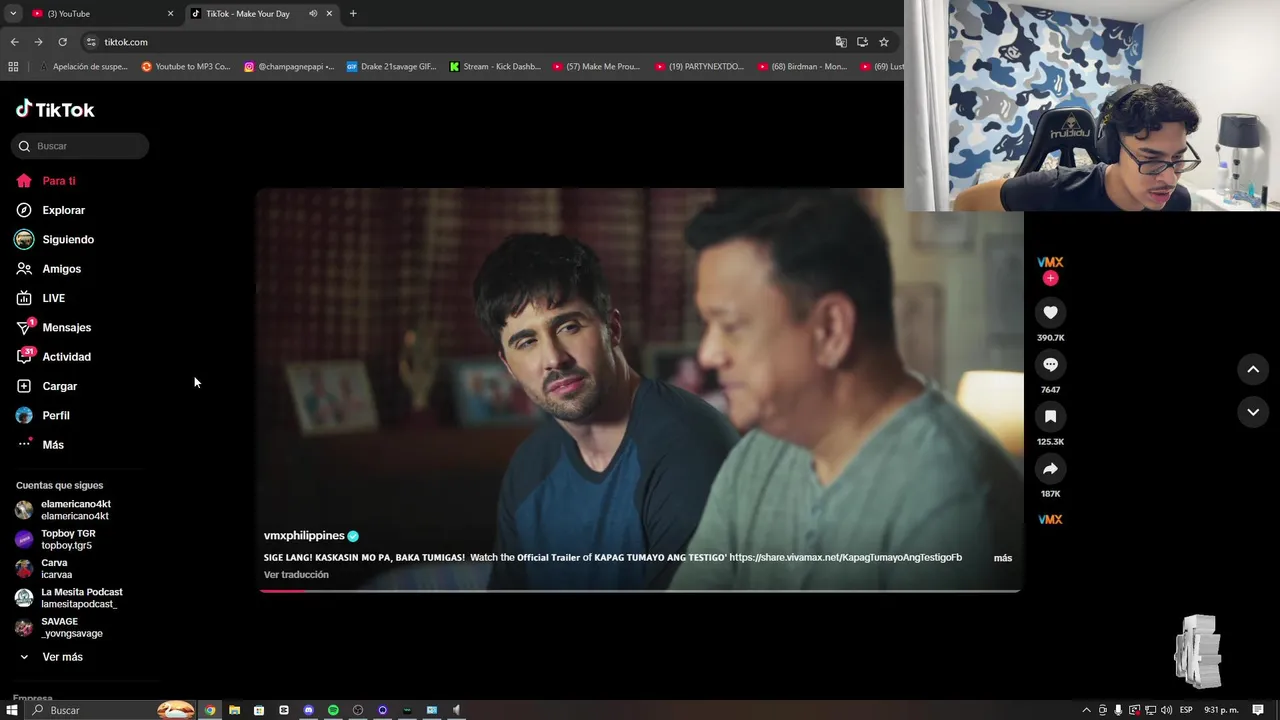Screen dimensions: 1280x720
Task: Close the YouTube tab
Action: (x=170, y=14)
